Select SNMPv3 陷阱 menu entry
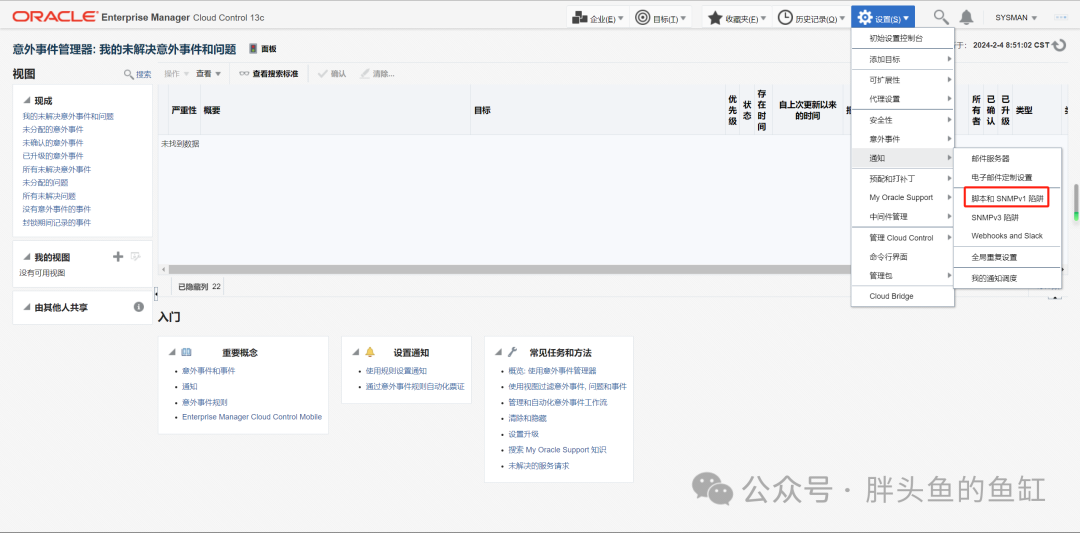This screenshot has width=1080, height=533. coord(1007,217)
